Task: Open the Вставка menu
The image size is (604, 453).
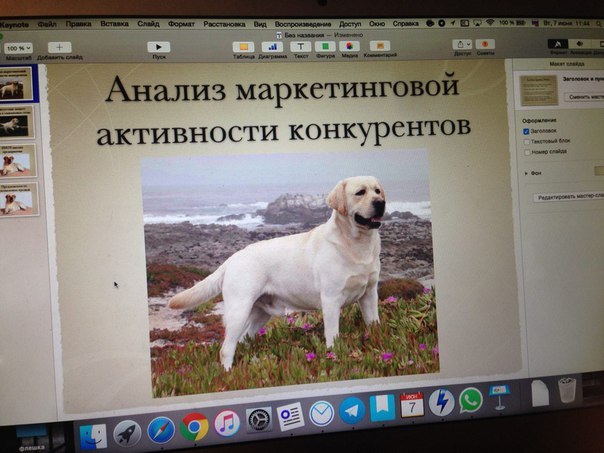Action: pos(114,22)
